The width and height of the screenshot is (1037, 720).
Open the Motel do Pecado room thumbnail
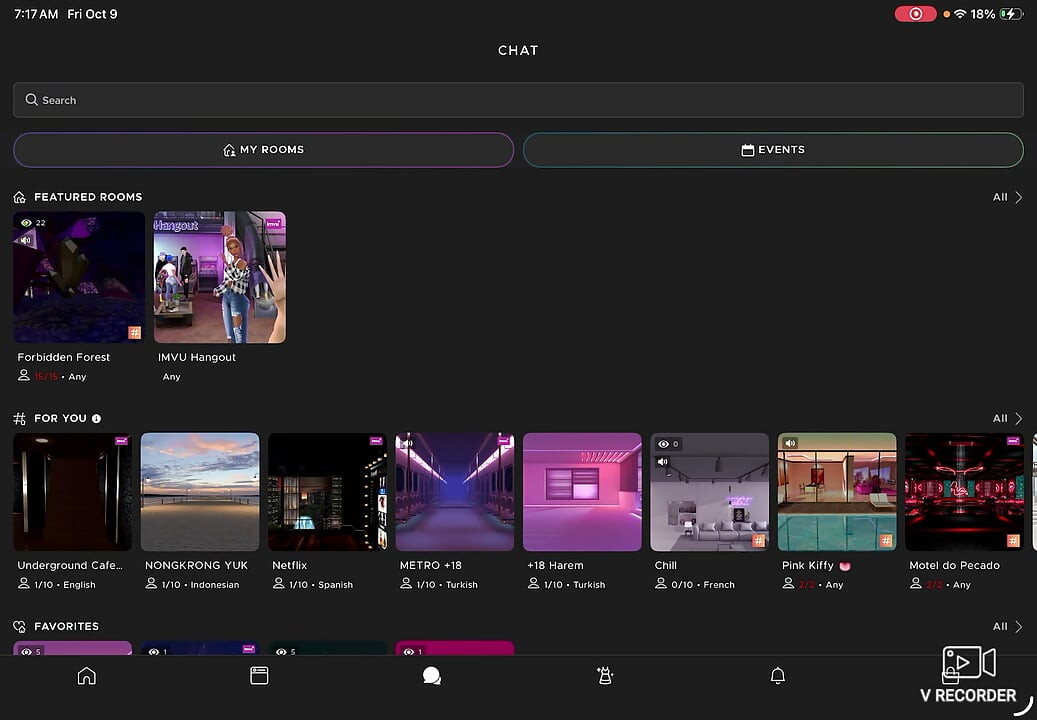pos(965,492)
